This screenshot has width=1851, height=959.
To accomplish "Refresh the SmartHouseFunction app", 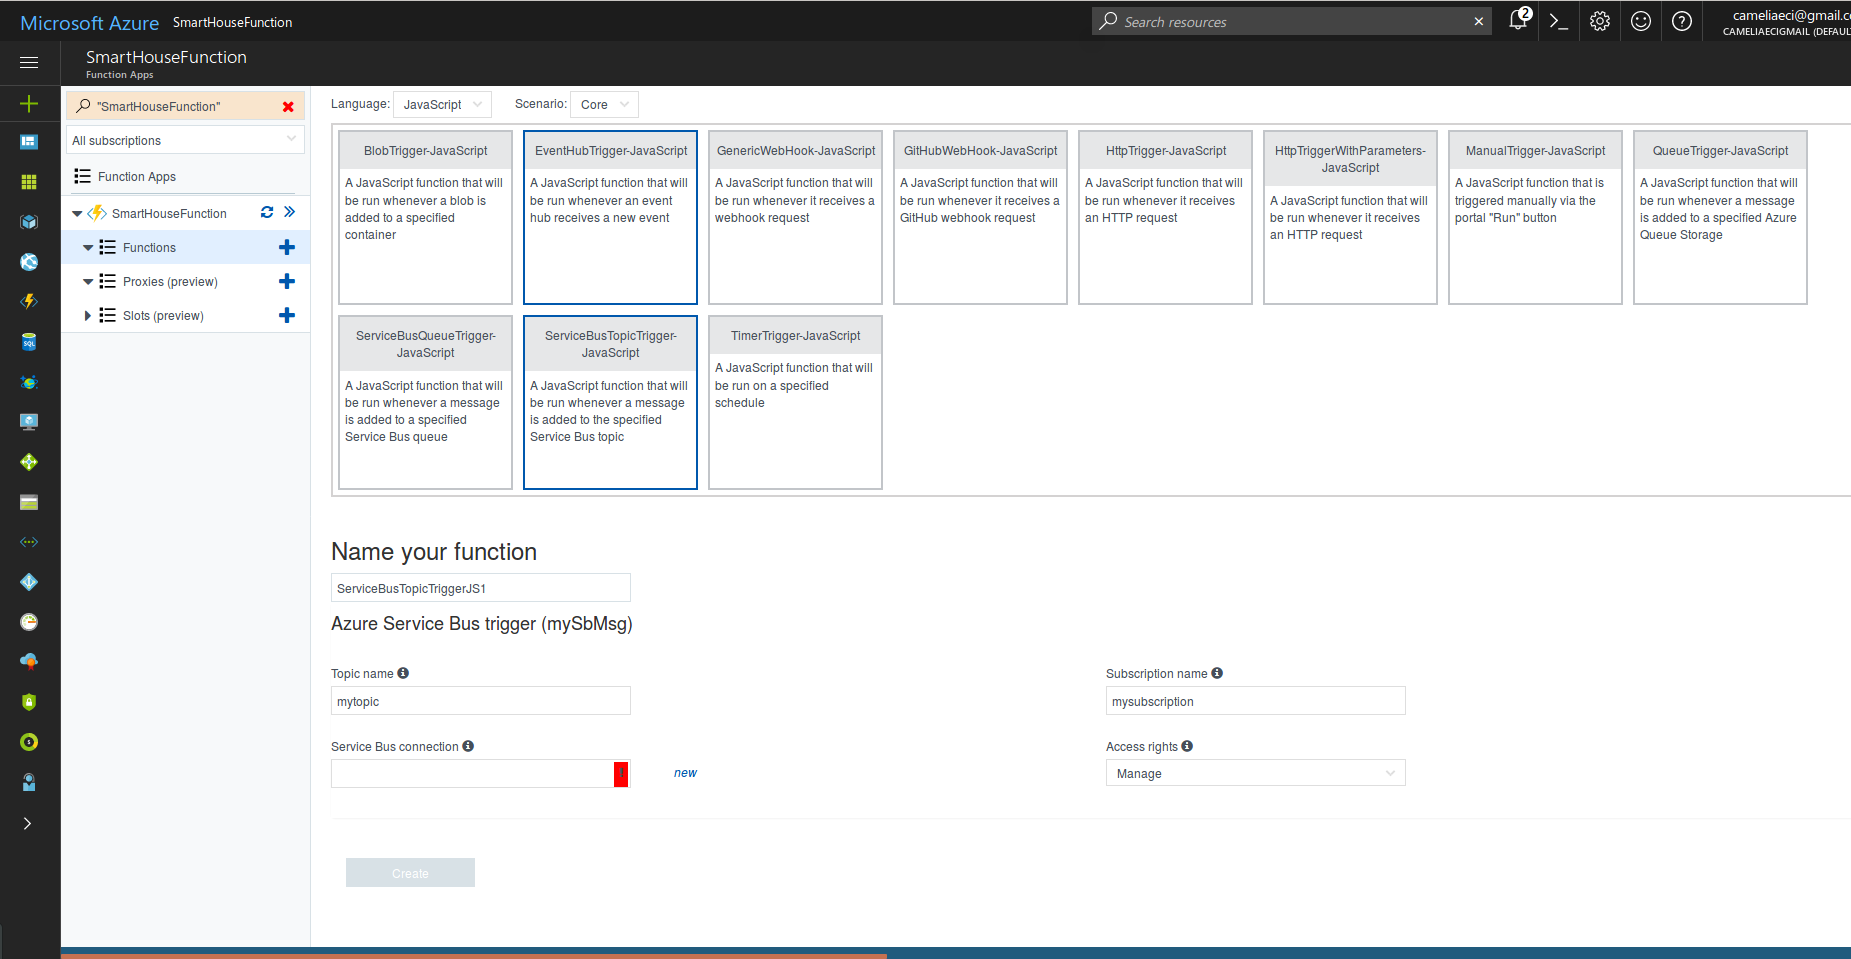I will click(267, 212).
